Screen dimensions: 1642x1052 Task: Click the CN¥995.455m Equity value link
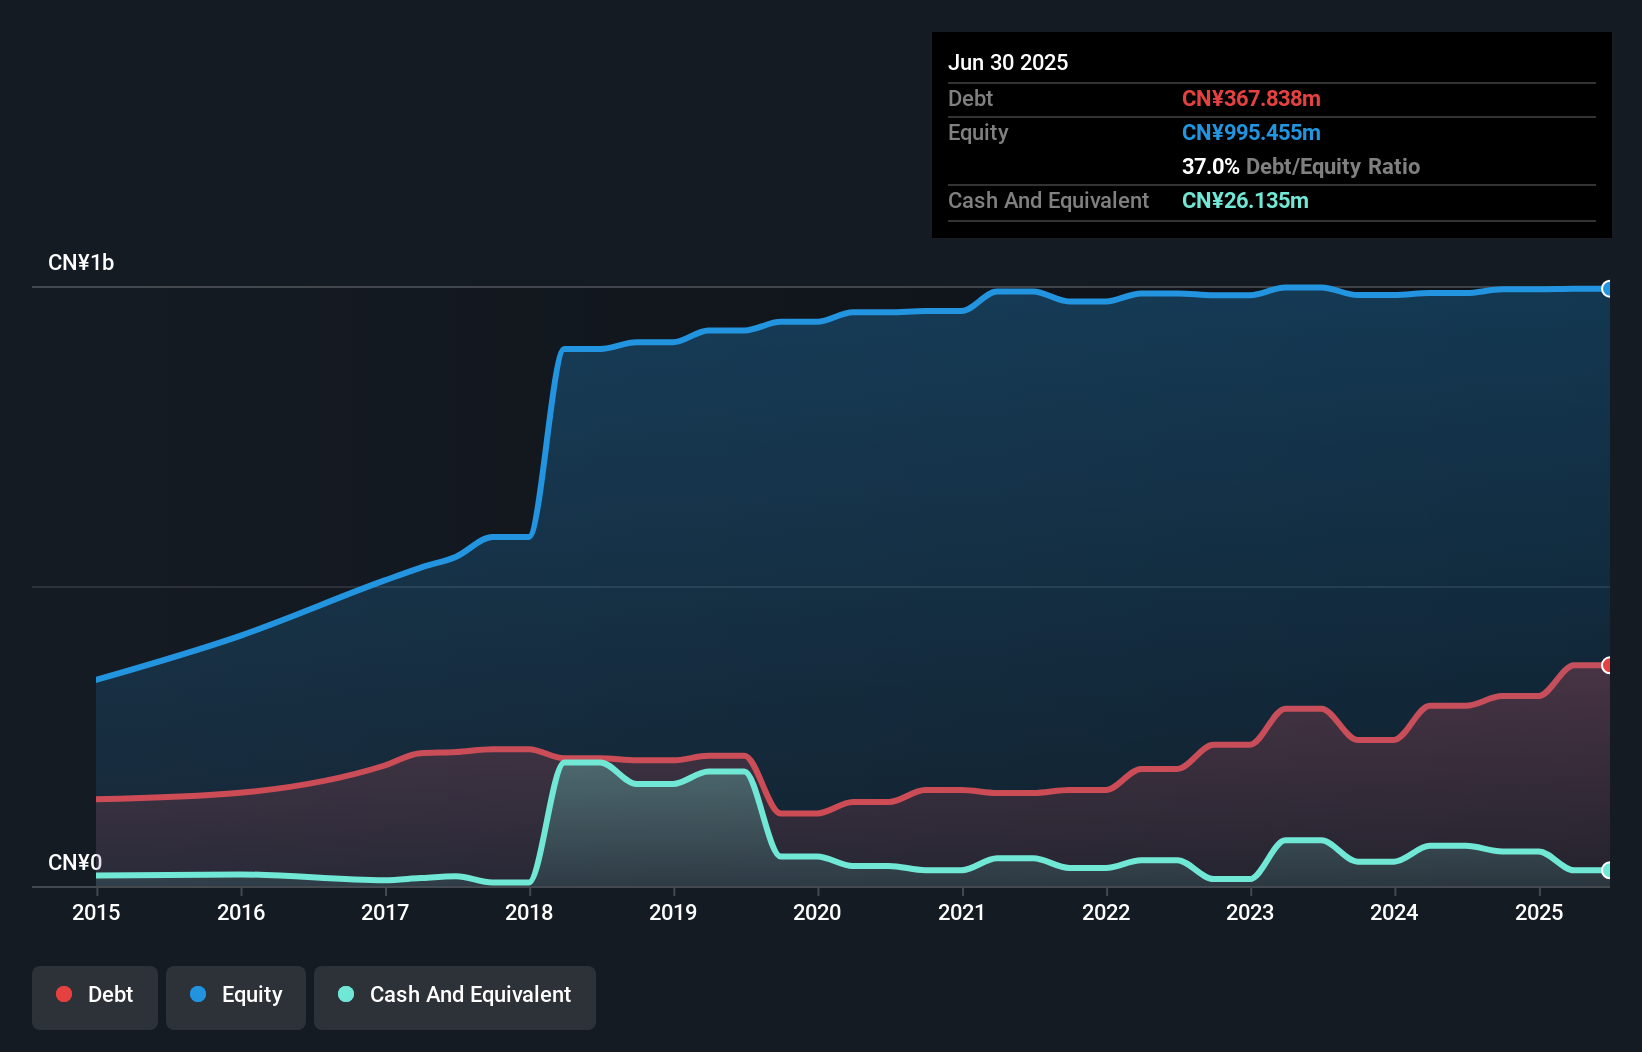pyautogui.click(x=1251, y=132)
